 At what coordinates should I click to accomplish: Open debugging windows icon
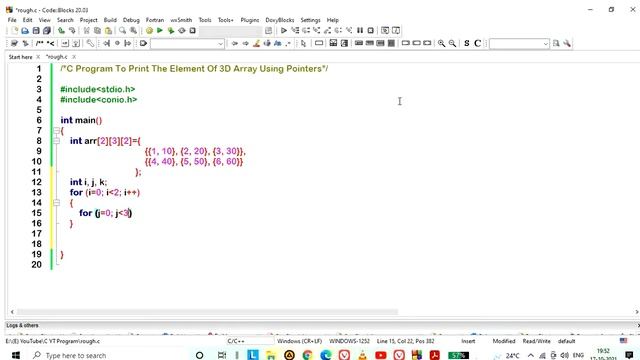pyautogui.click(x=385, y=31)
